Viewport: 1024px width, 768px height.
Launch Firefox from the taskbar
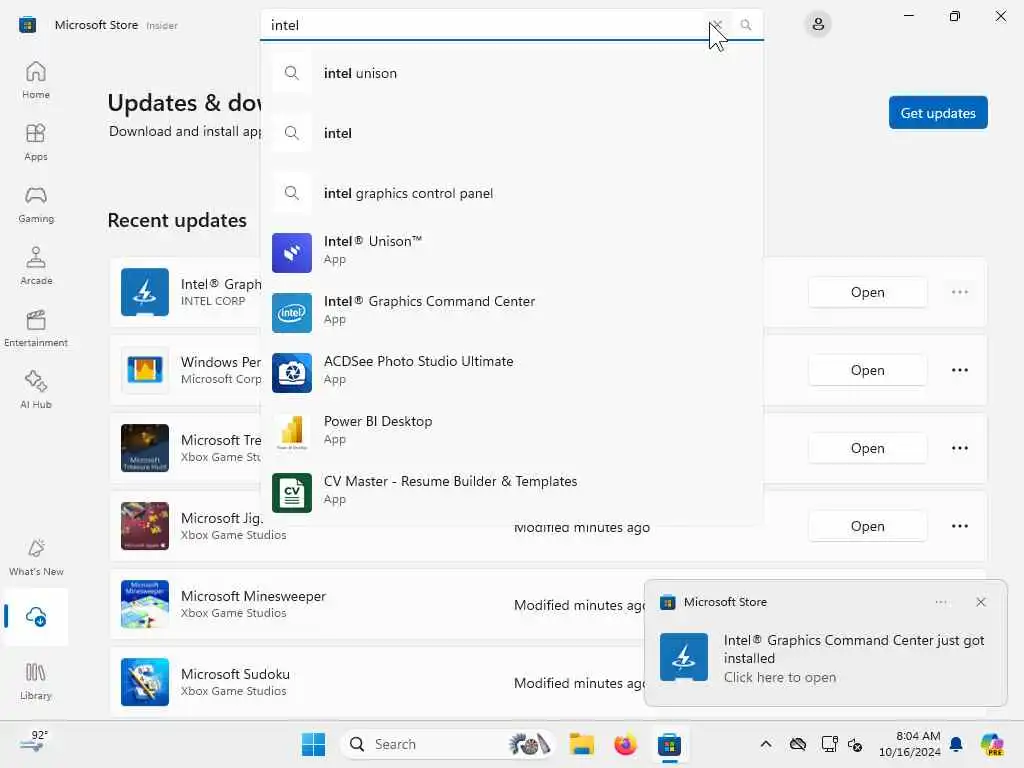tap(625, 744)
